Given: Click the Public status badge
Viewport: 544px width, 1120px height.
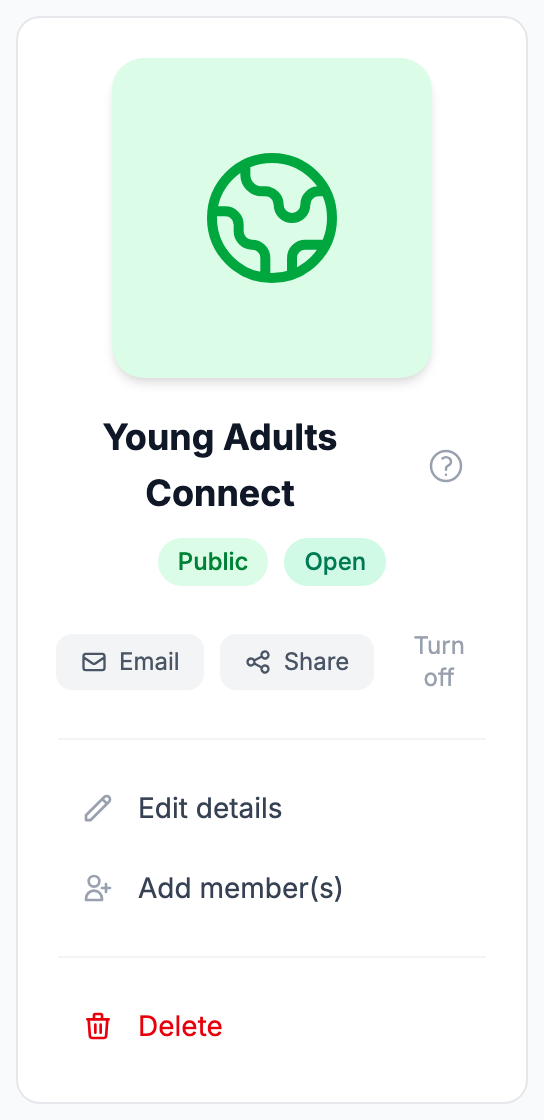Looking at the screenshot, I should (213, 561).
